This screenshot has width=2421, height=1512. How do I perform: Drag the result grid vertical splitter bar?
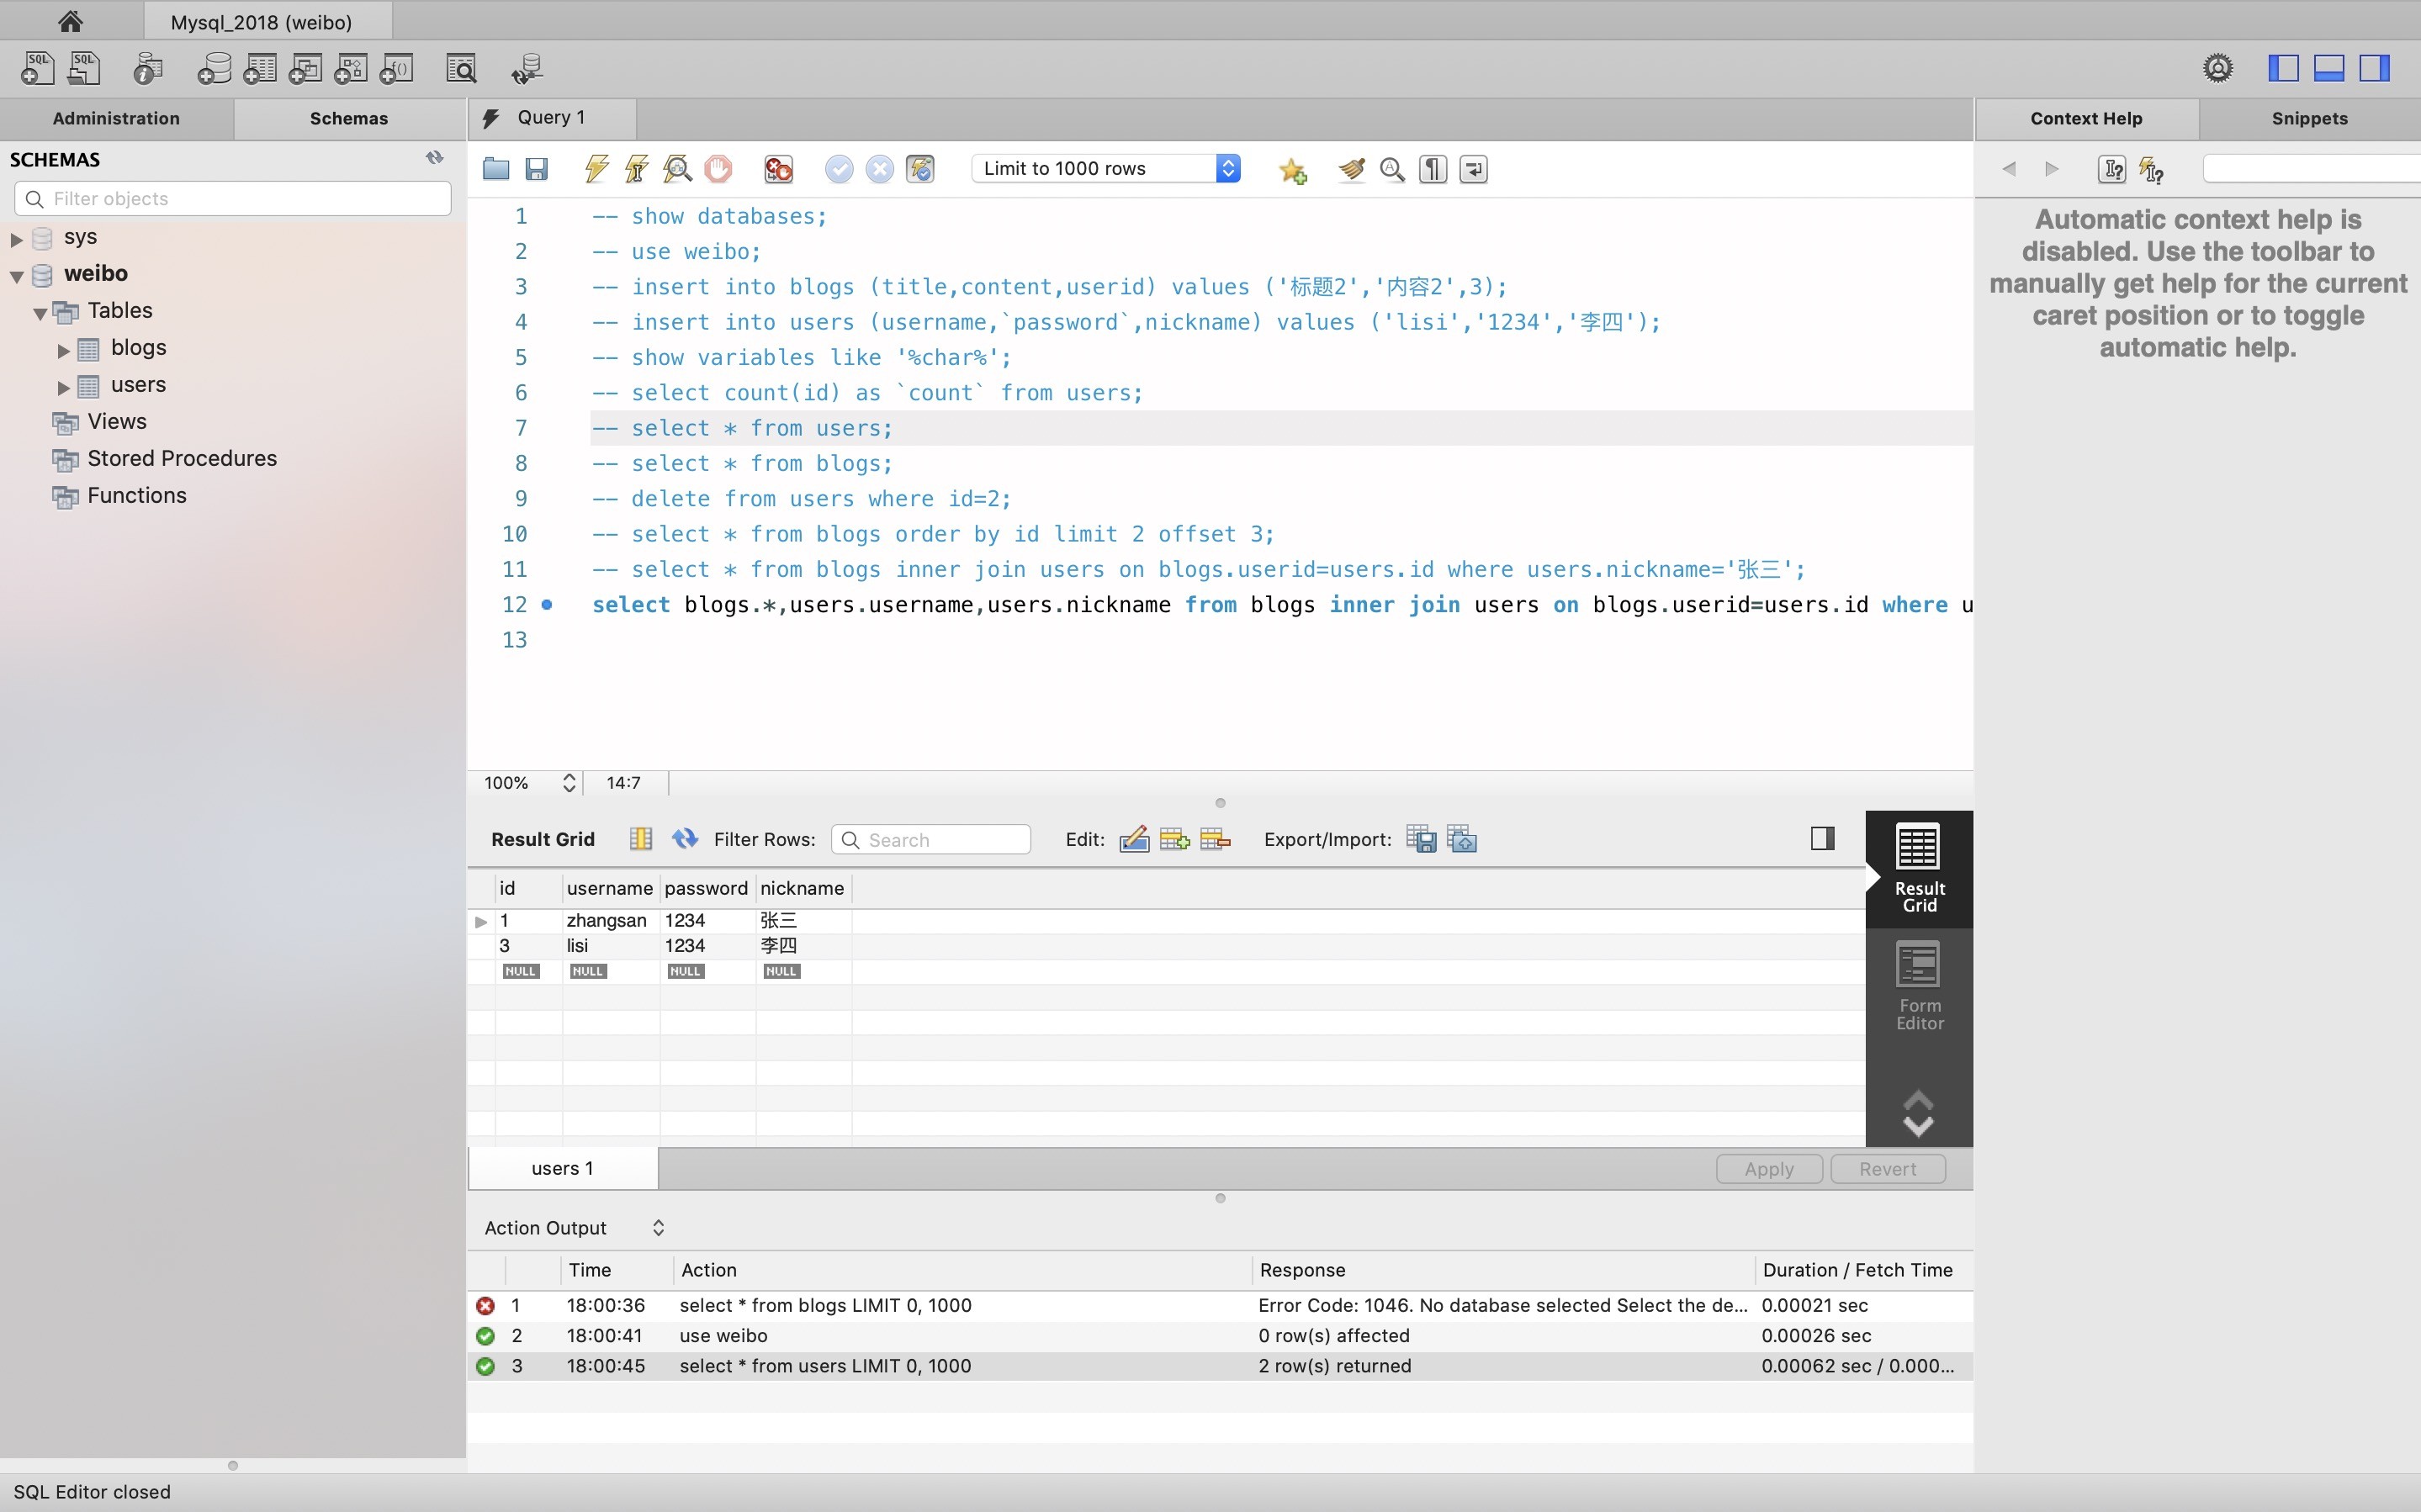(1219, 803)
